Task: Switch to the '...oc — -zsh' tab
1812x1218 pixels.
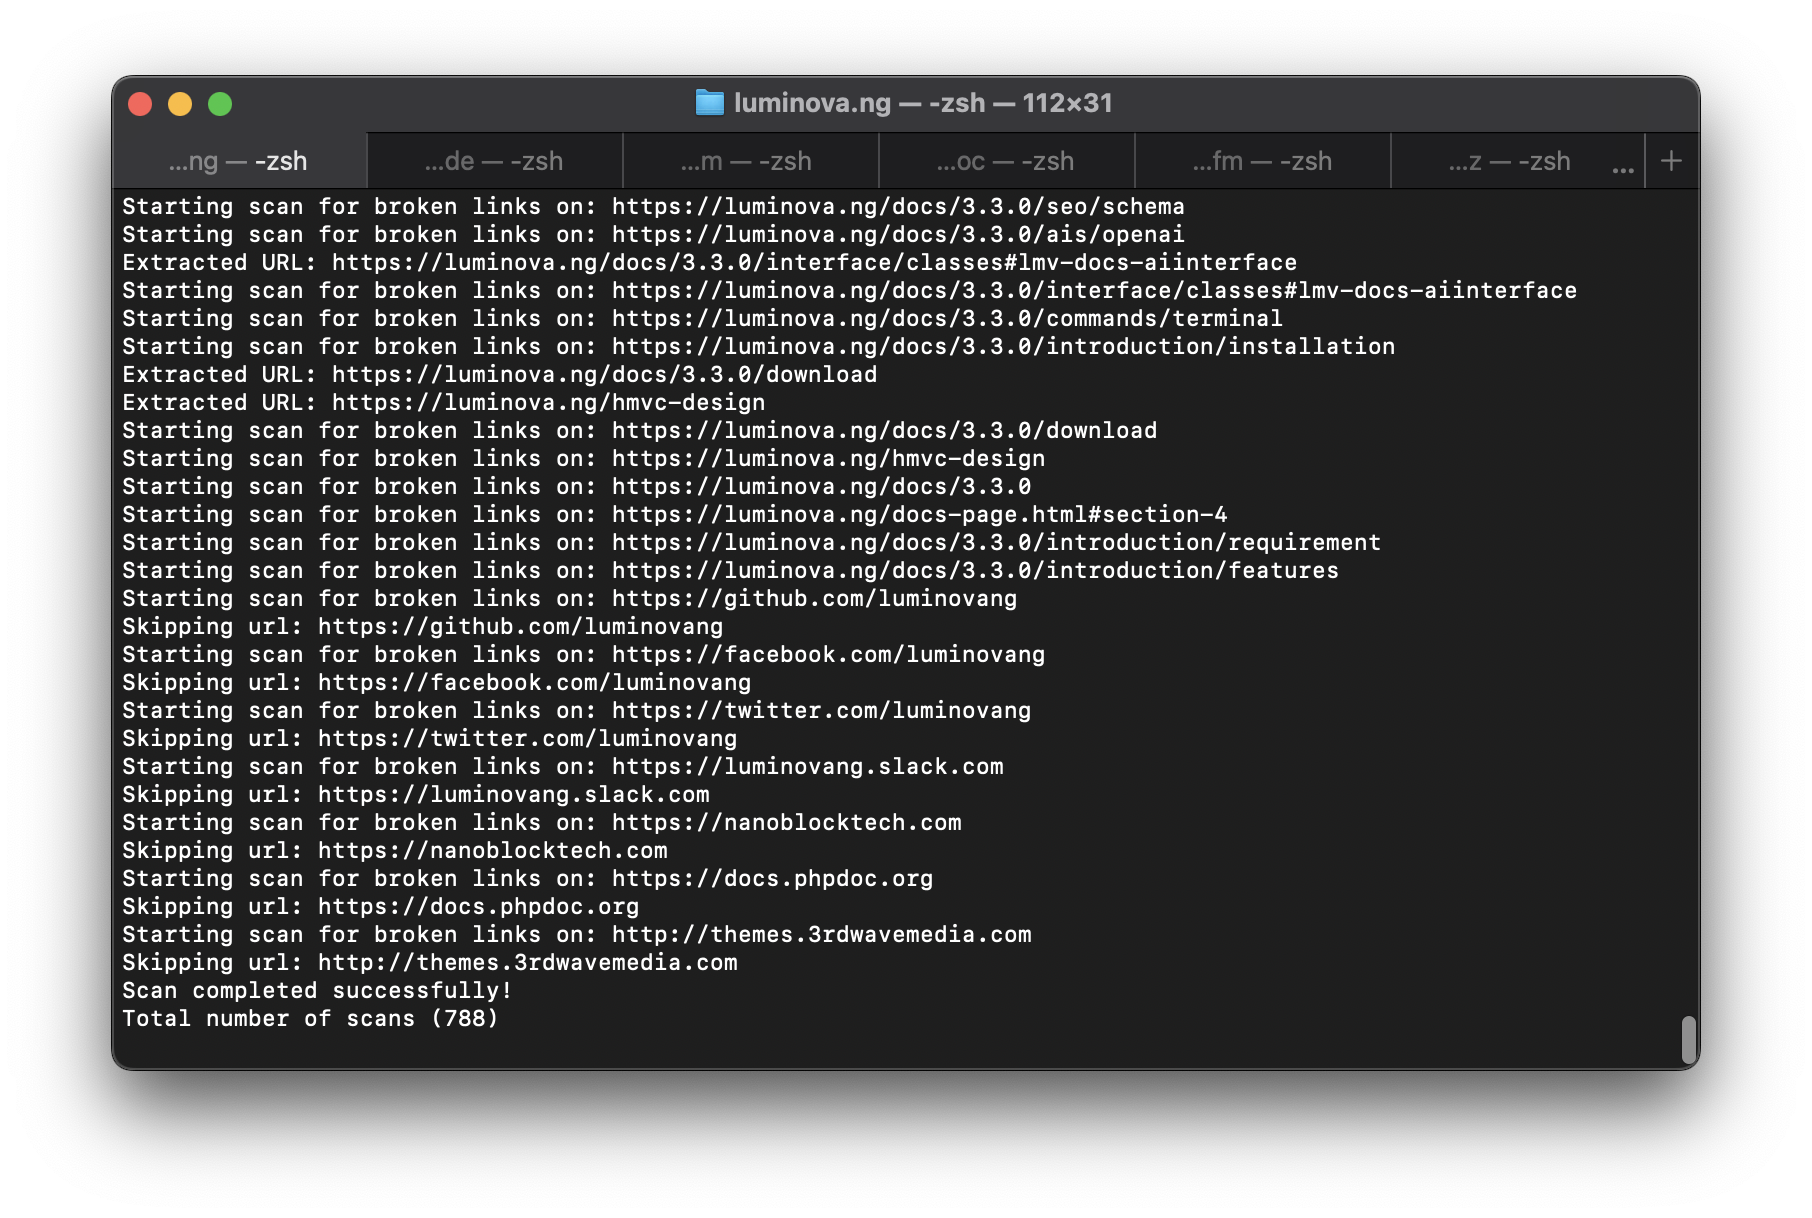Action: tap(1007, 161)
